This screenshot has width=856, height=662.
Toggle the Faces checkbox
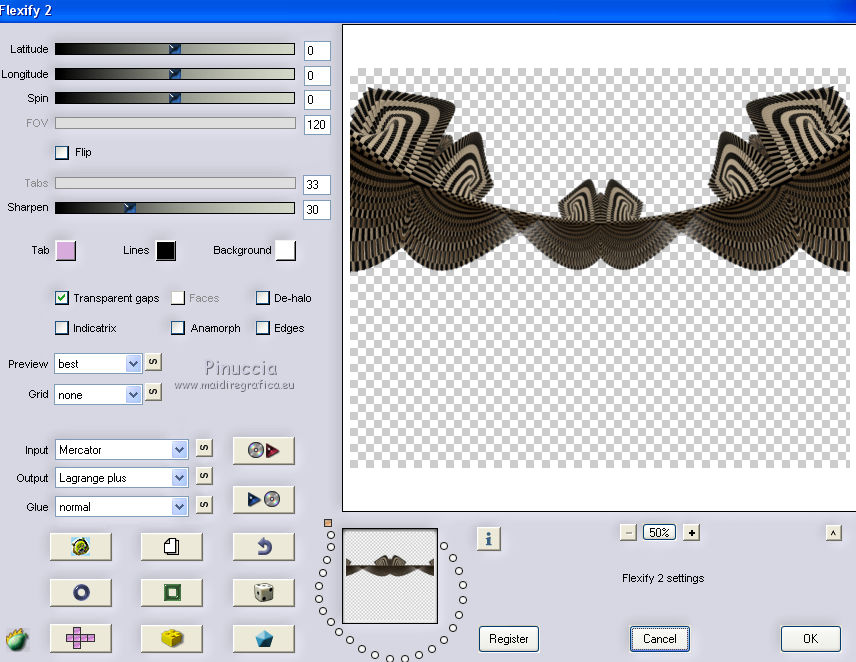177,298
